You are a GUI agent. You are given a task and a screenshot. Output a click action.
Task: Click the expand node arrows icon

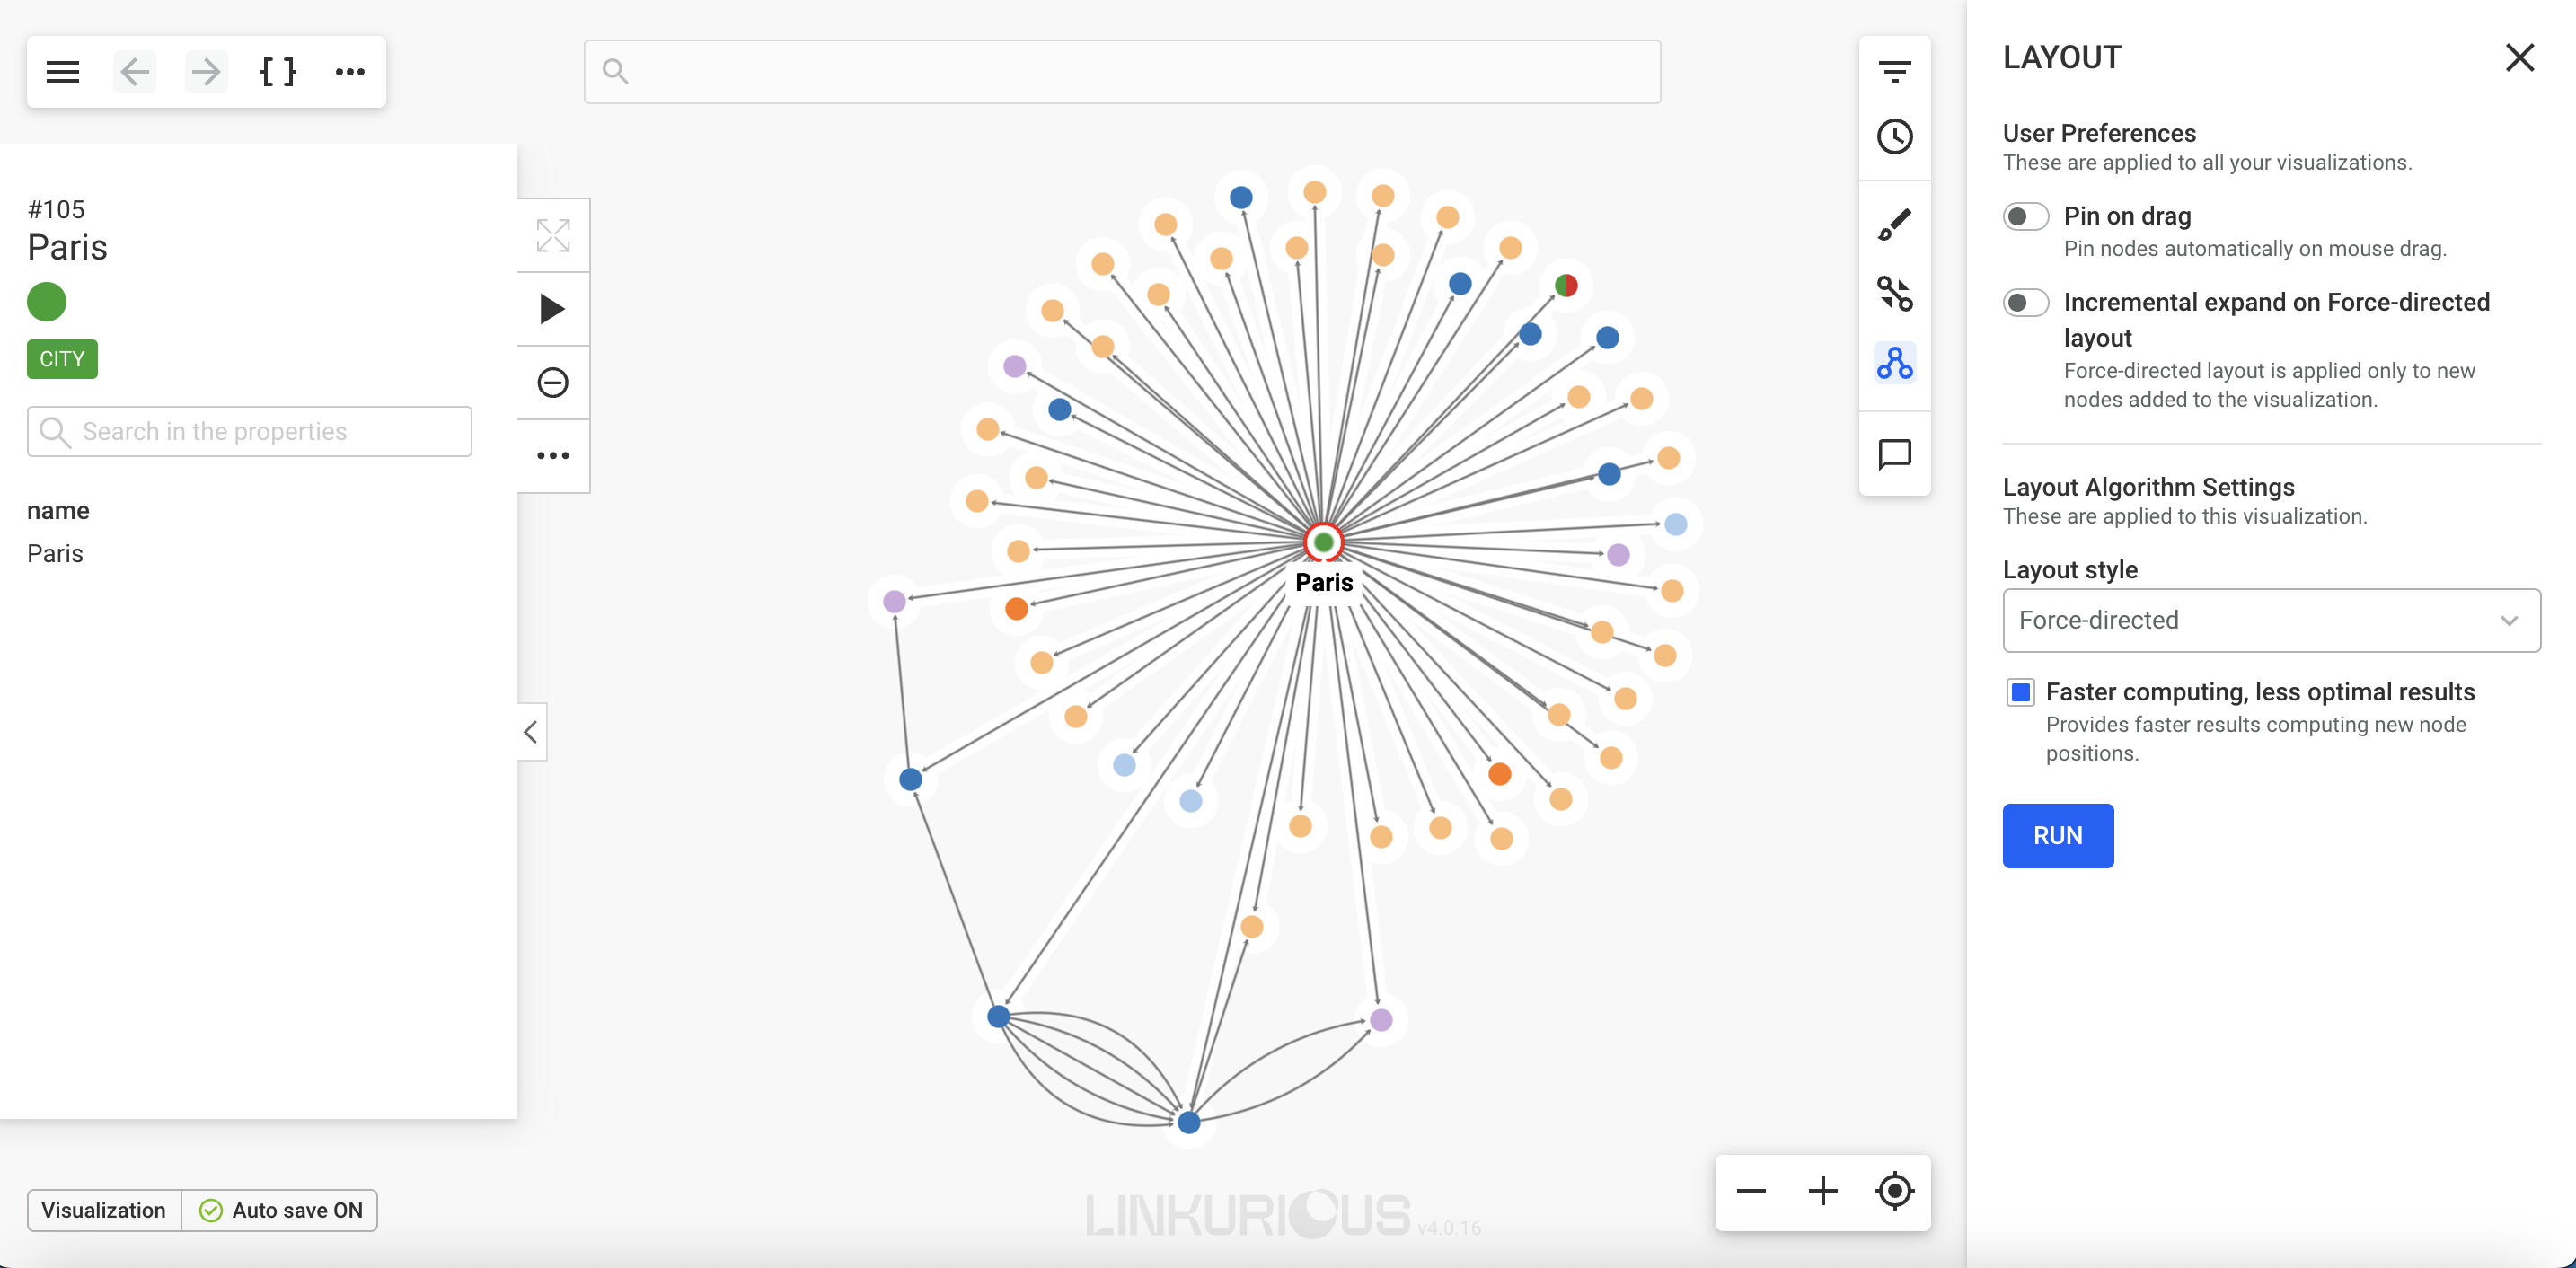pos(553,236)
